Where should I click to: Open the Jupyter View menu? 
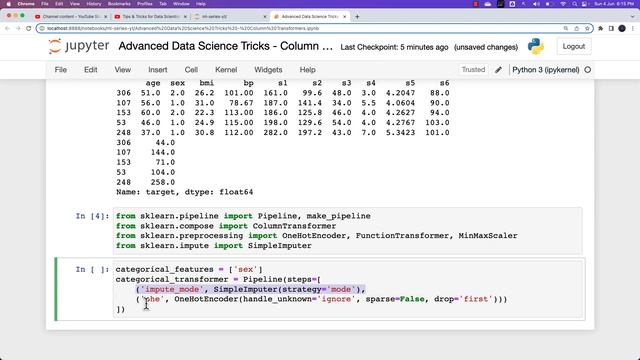(122, 70)
